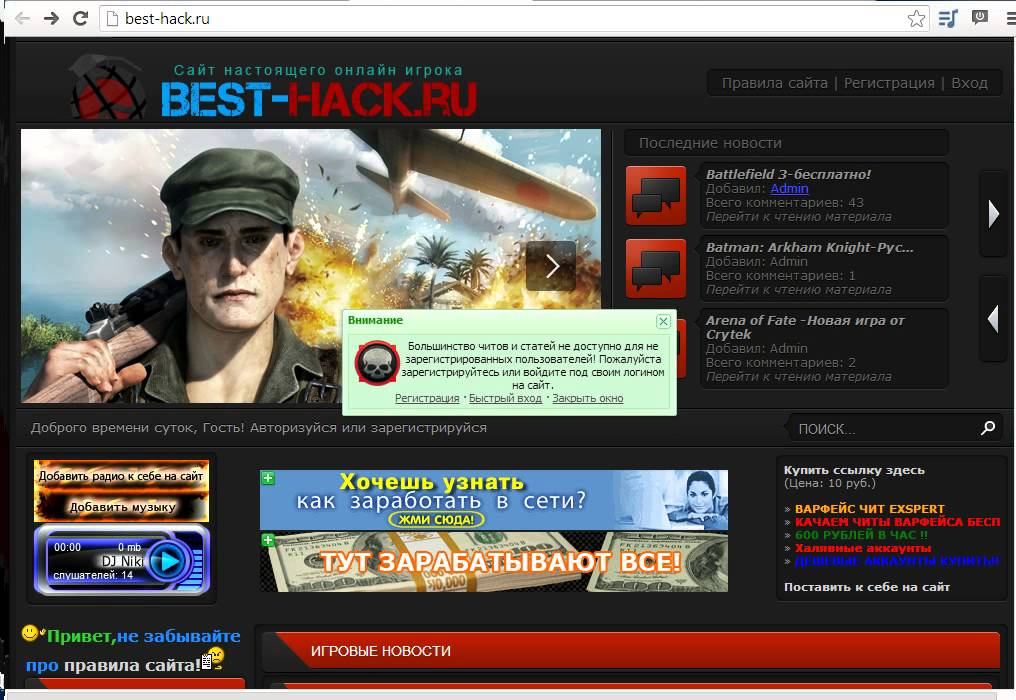
Task: Play the DJ Niki radio stream
Action: tap(170, 561)
